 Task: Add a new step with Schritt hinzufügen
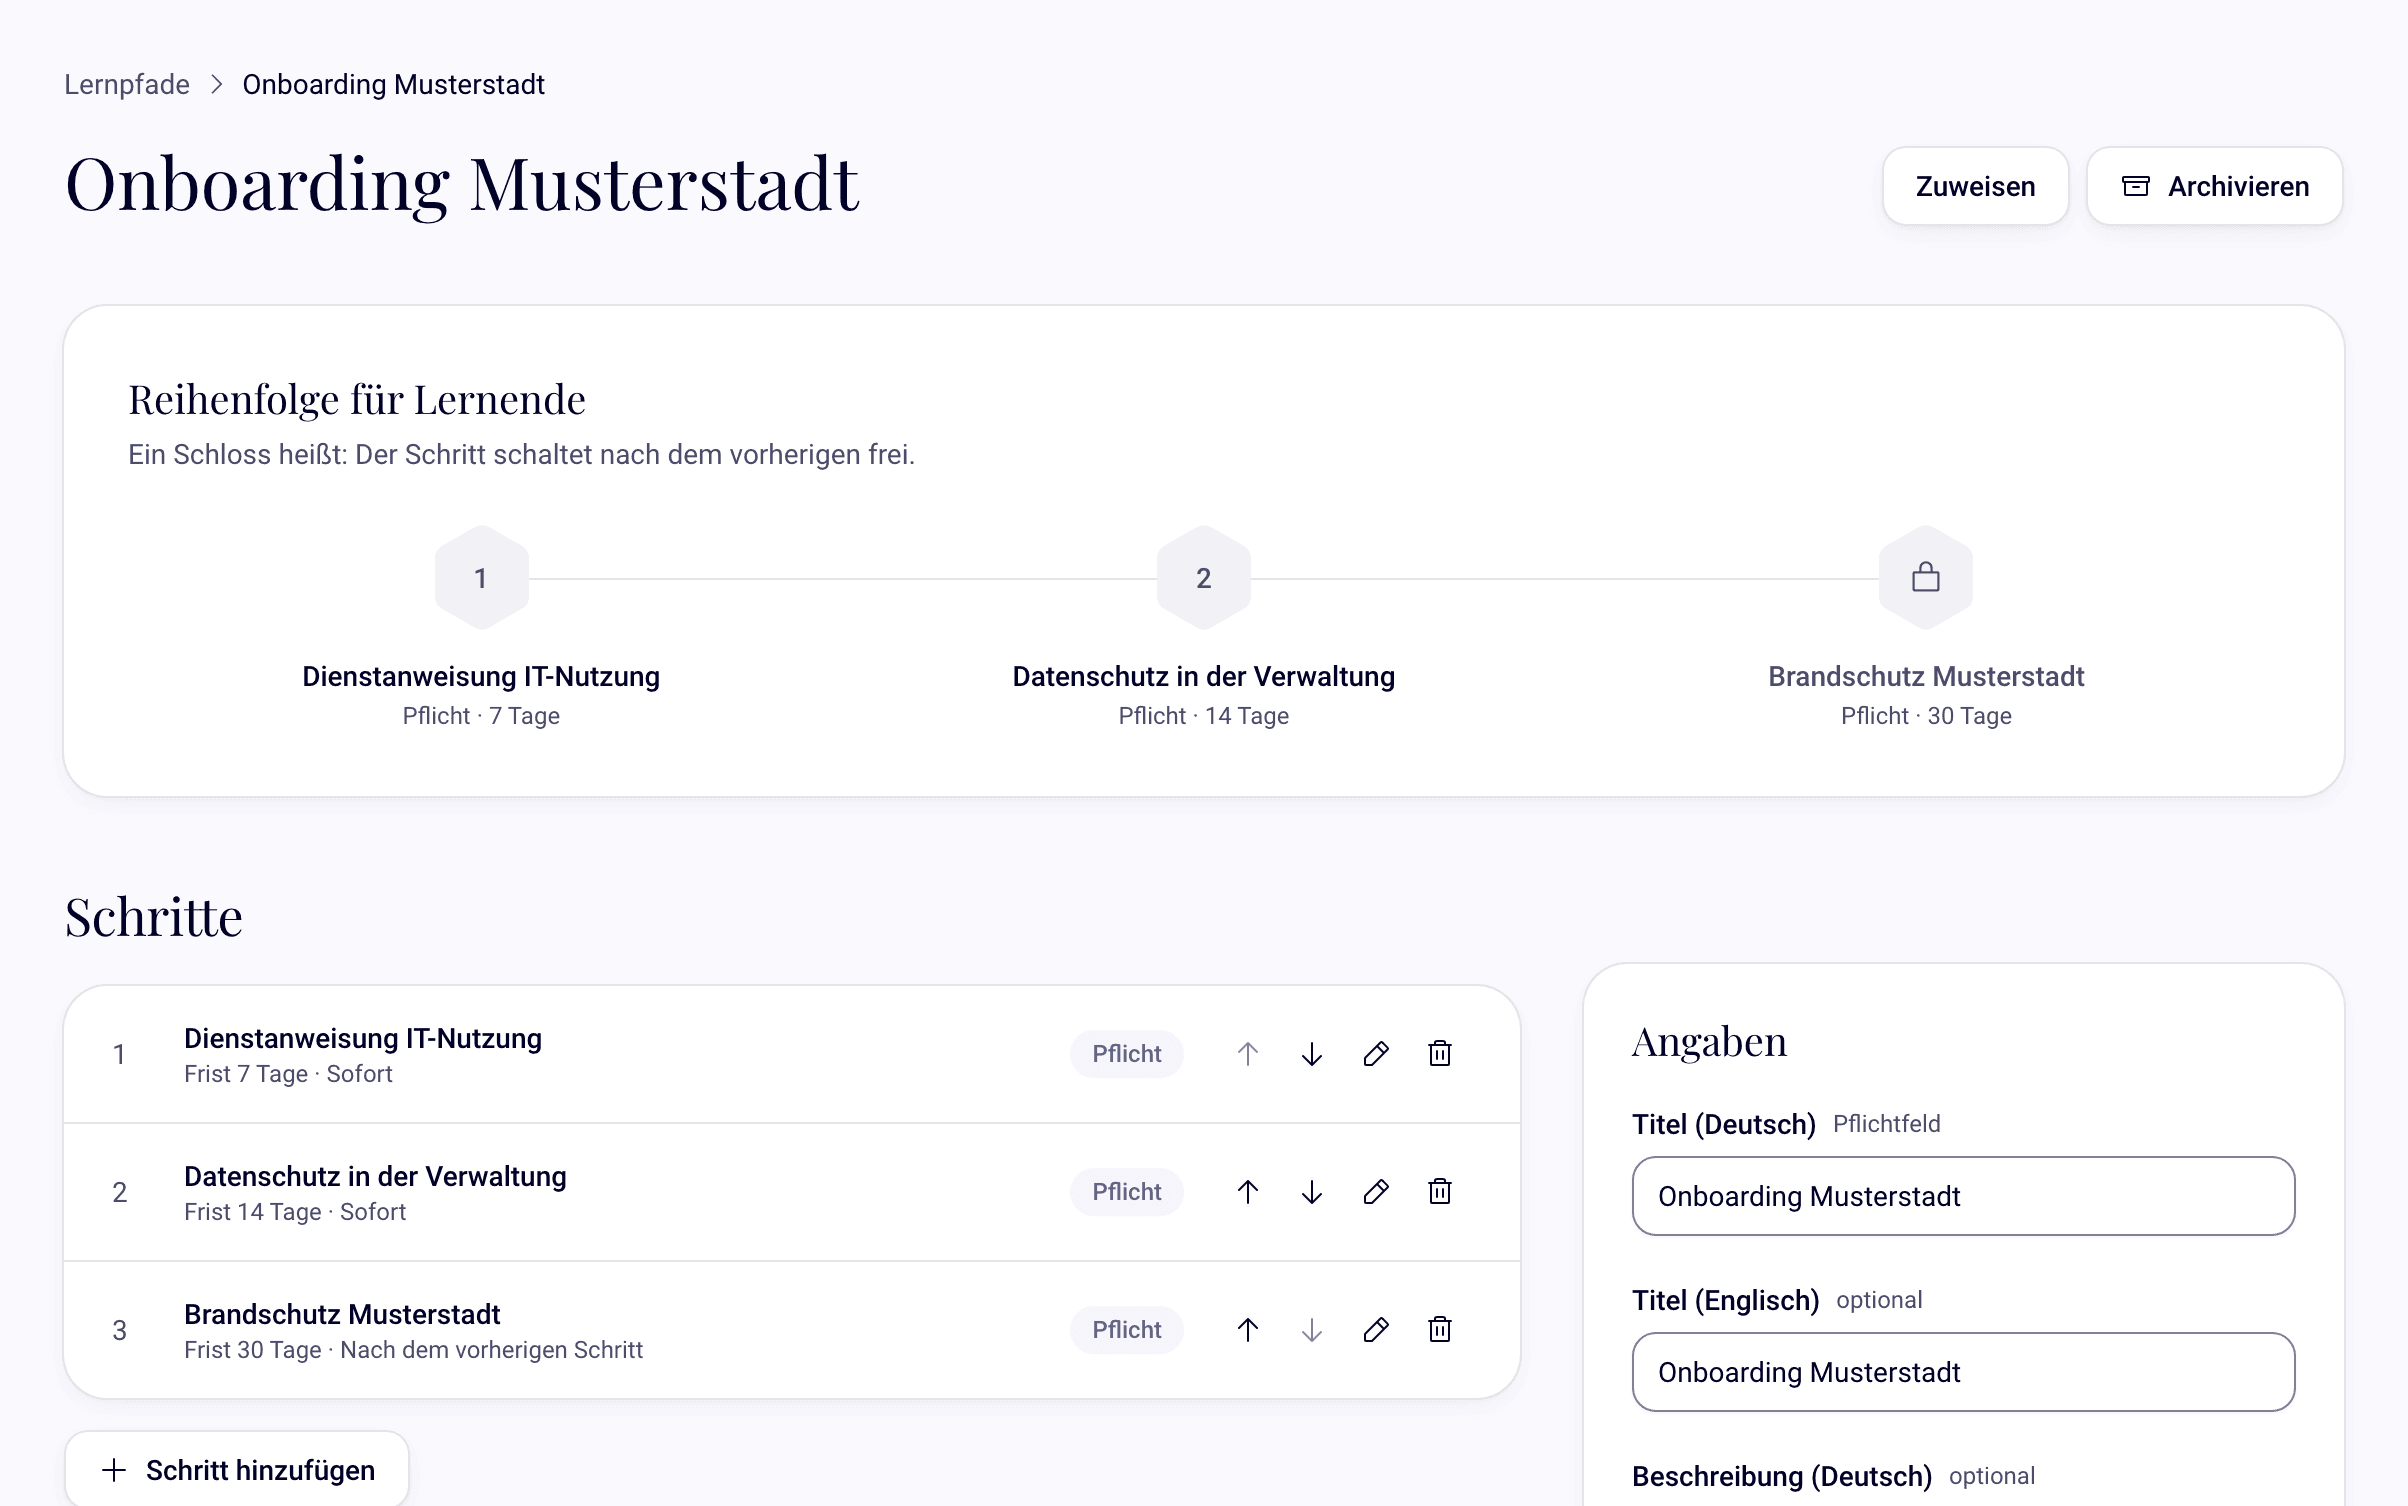pos(237,1470)
